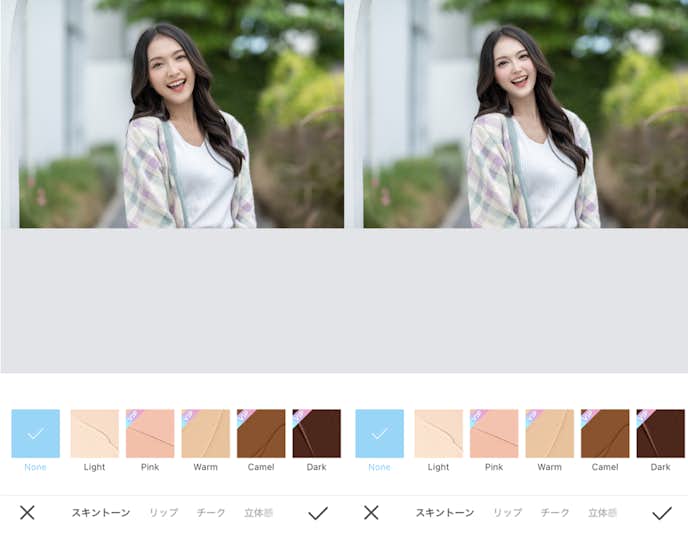This screenshot has height=535, width=688.
Task: Select None skin tone in right editor
Action: coord(379,434)
